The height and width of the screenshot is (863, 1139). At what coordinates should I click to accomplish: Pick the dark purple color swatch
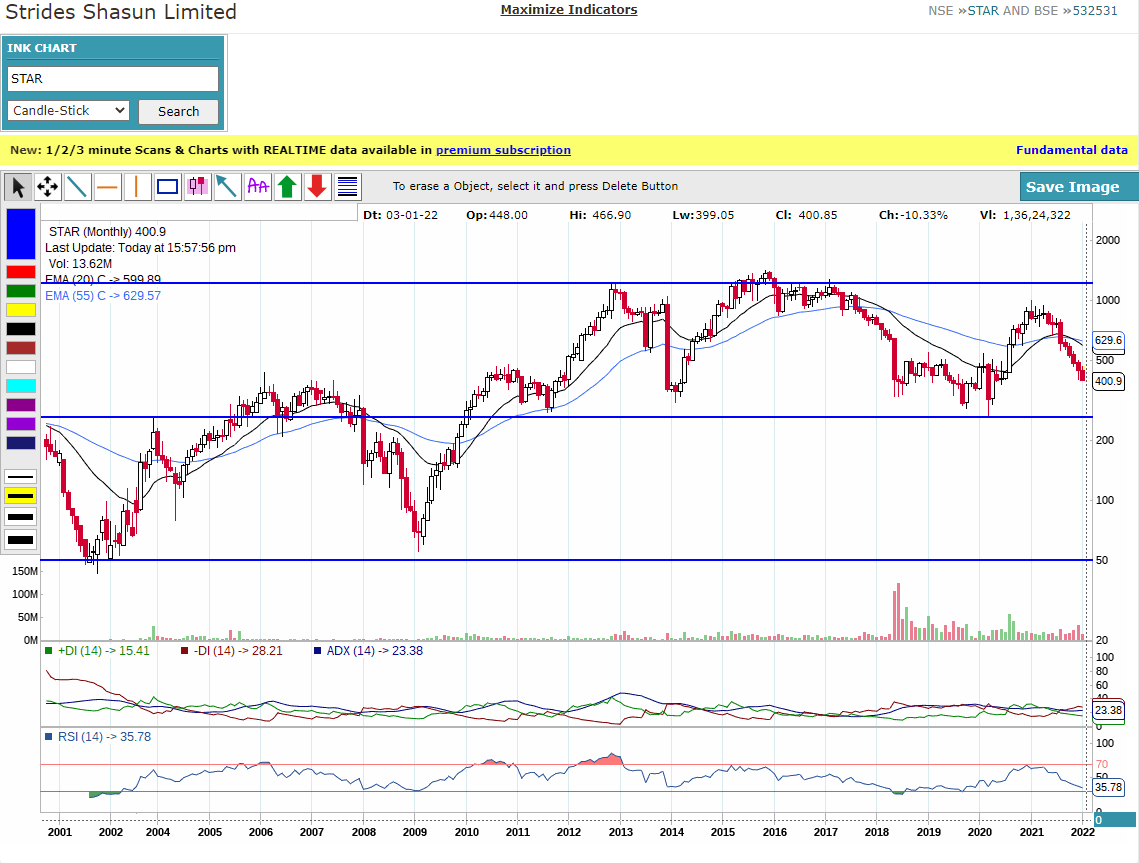click(x=21, y=405)
